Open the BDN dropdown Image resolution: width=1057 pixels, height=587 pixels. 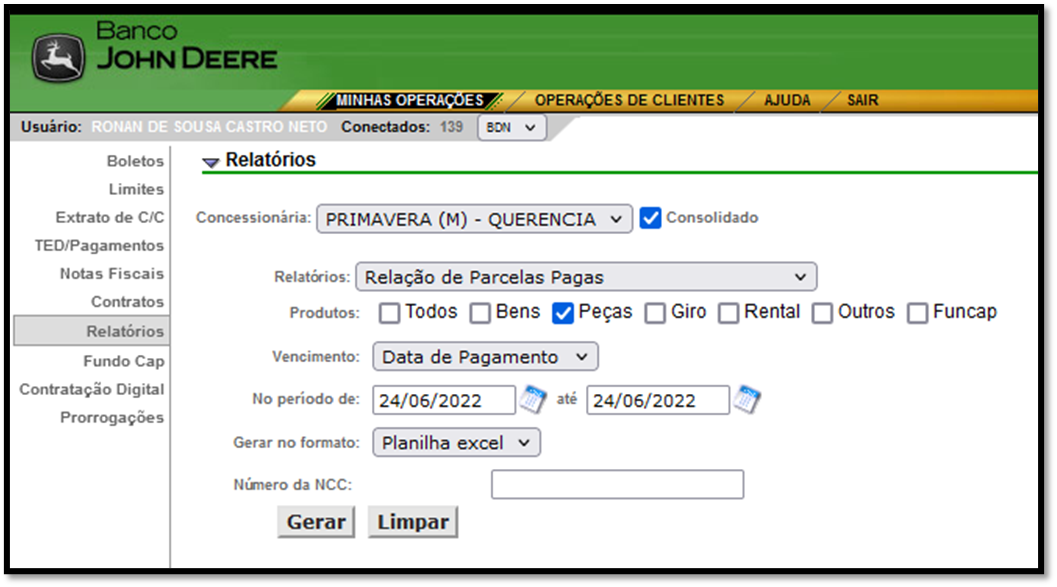coord(512,127)
